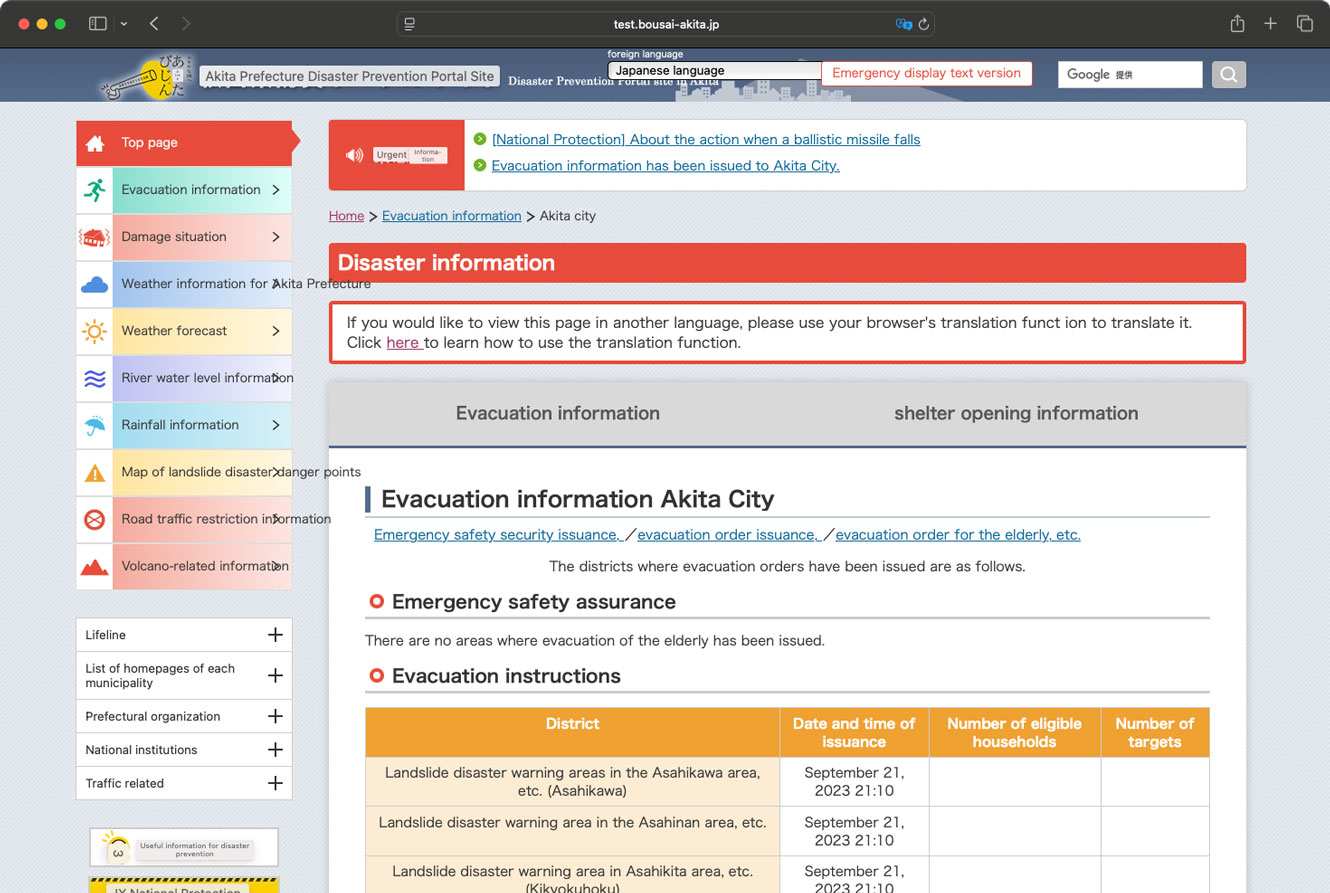Open River water level information menu
Image resolution: width=1330 pixels, height=893 pixels.
click(x=184, y=378)
